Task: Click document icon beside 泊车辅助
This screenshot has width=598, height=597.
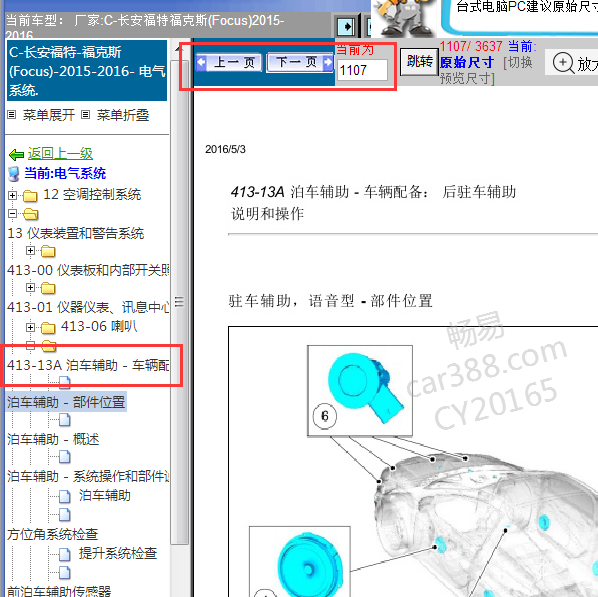Action: pyautogui.click(x=64, y=496)
